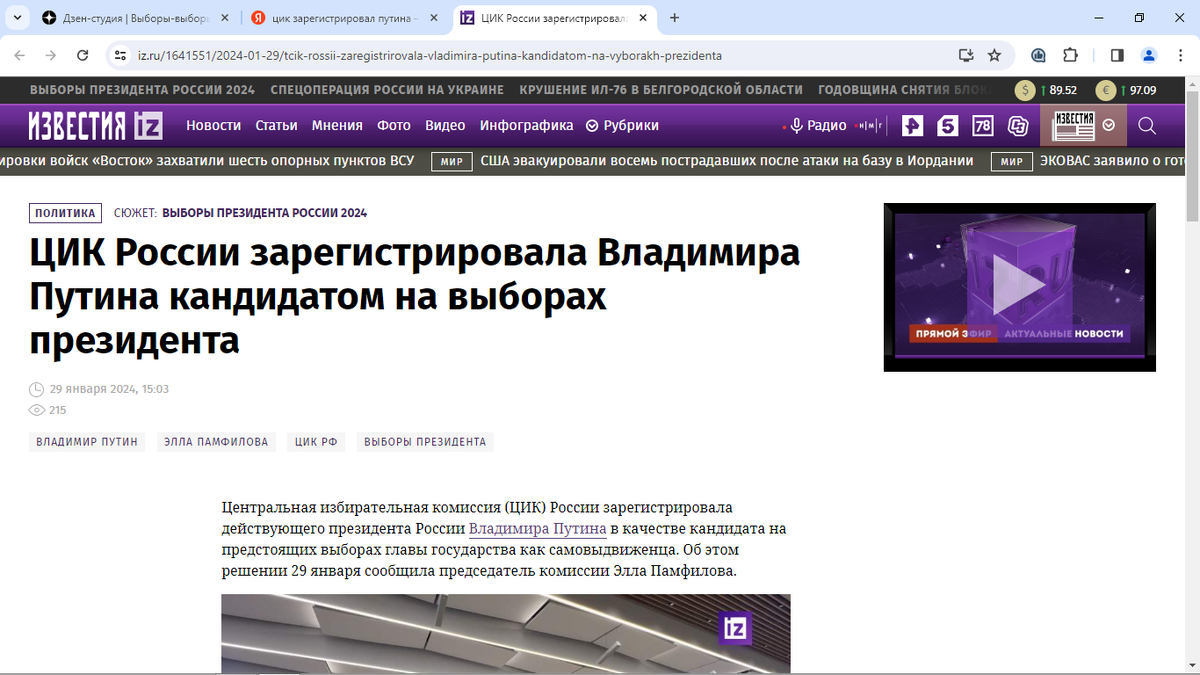
Task: Open the REN TV channel icon
Action: click(x=912, y=126)
